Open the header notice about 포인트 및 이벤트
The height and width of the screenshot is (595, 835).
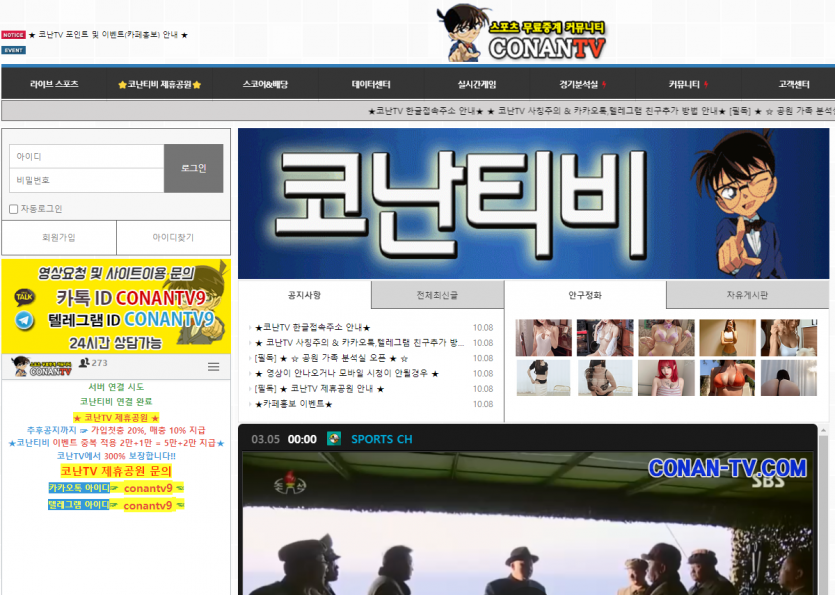pyautogui.click(x=109, y=35)
